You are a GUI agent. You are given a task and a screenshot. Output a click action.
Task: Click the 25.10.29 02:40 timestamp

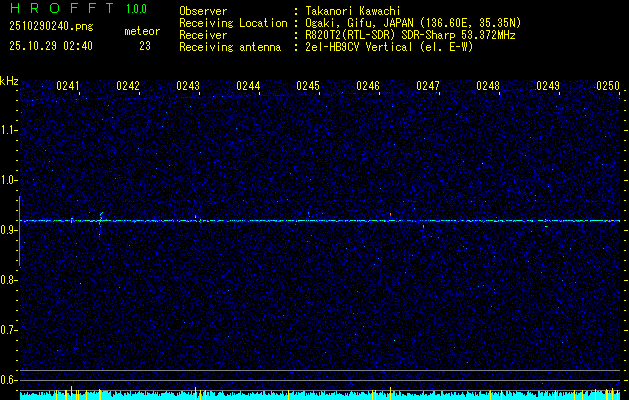[50, 46]
